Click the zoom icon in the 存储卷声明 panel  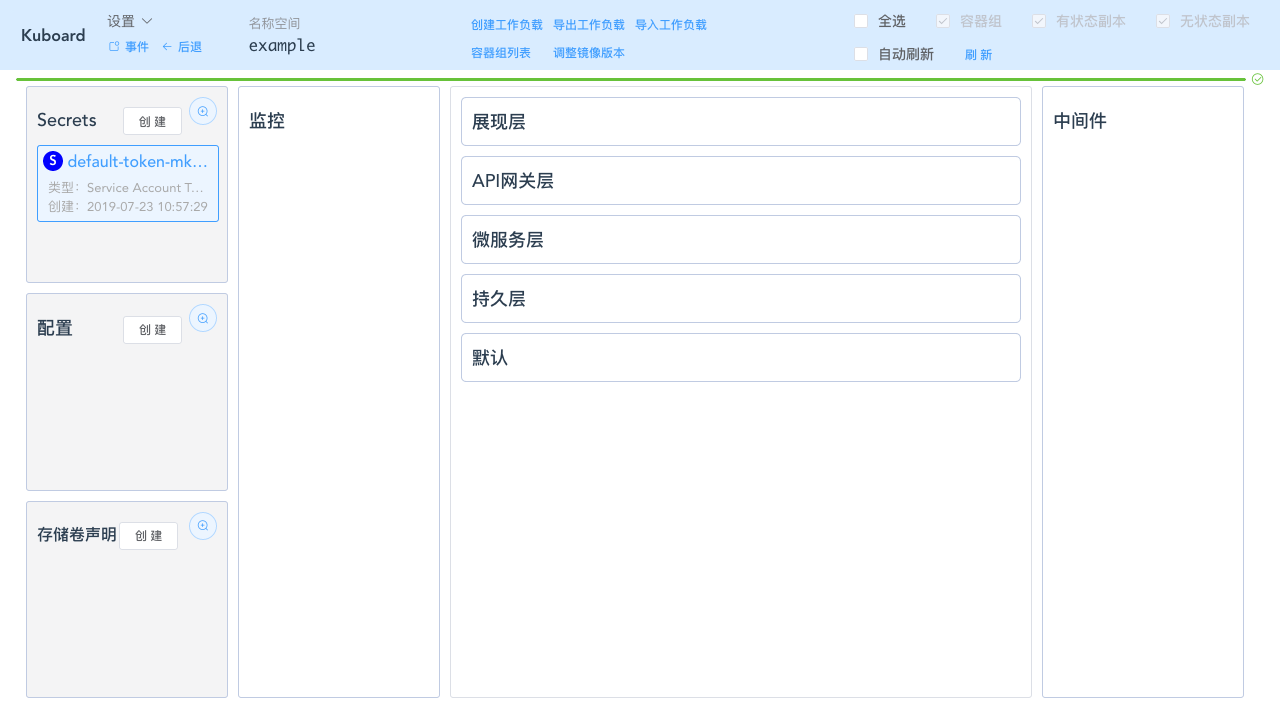click(x=203, y=526)
